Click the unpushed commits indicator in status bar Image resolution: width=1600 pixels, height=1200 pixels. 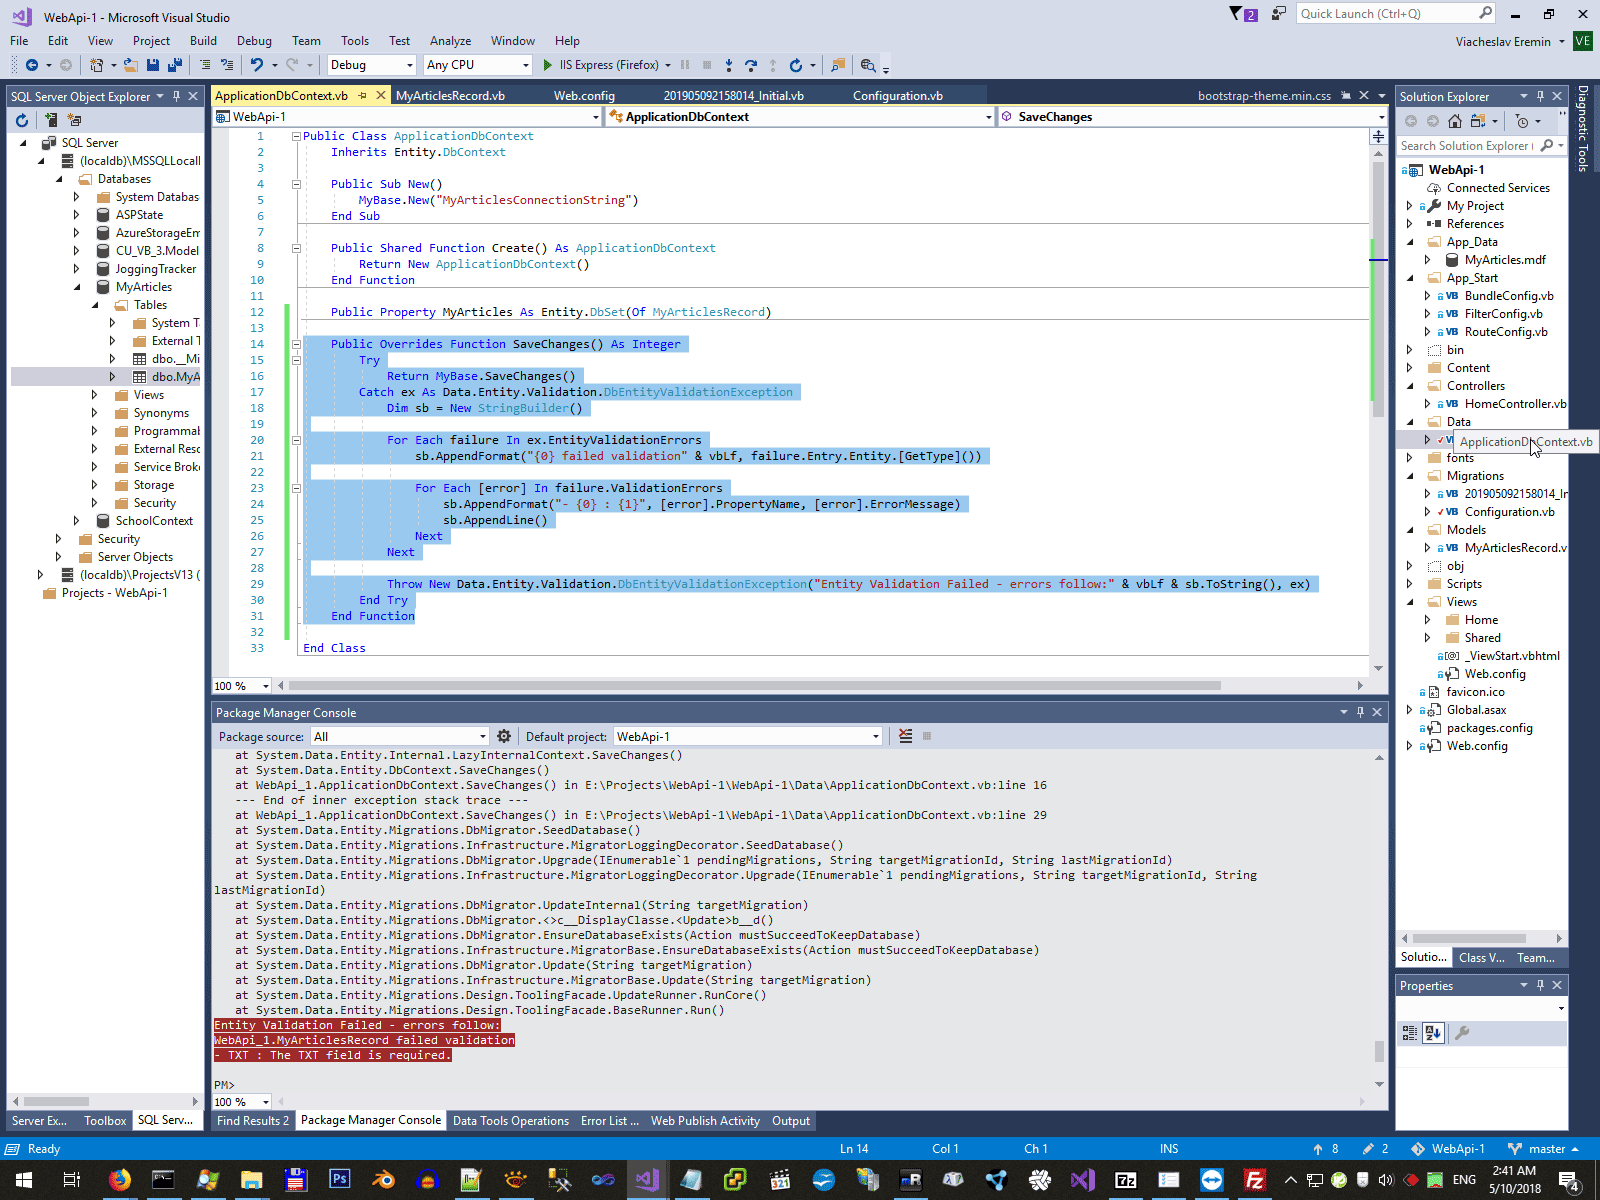pyautogui.click(x=1326, y=1149)
